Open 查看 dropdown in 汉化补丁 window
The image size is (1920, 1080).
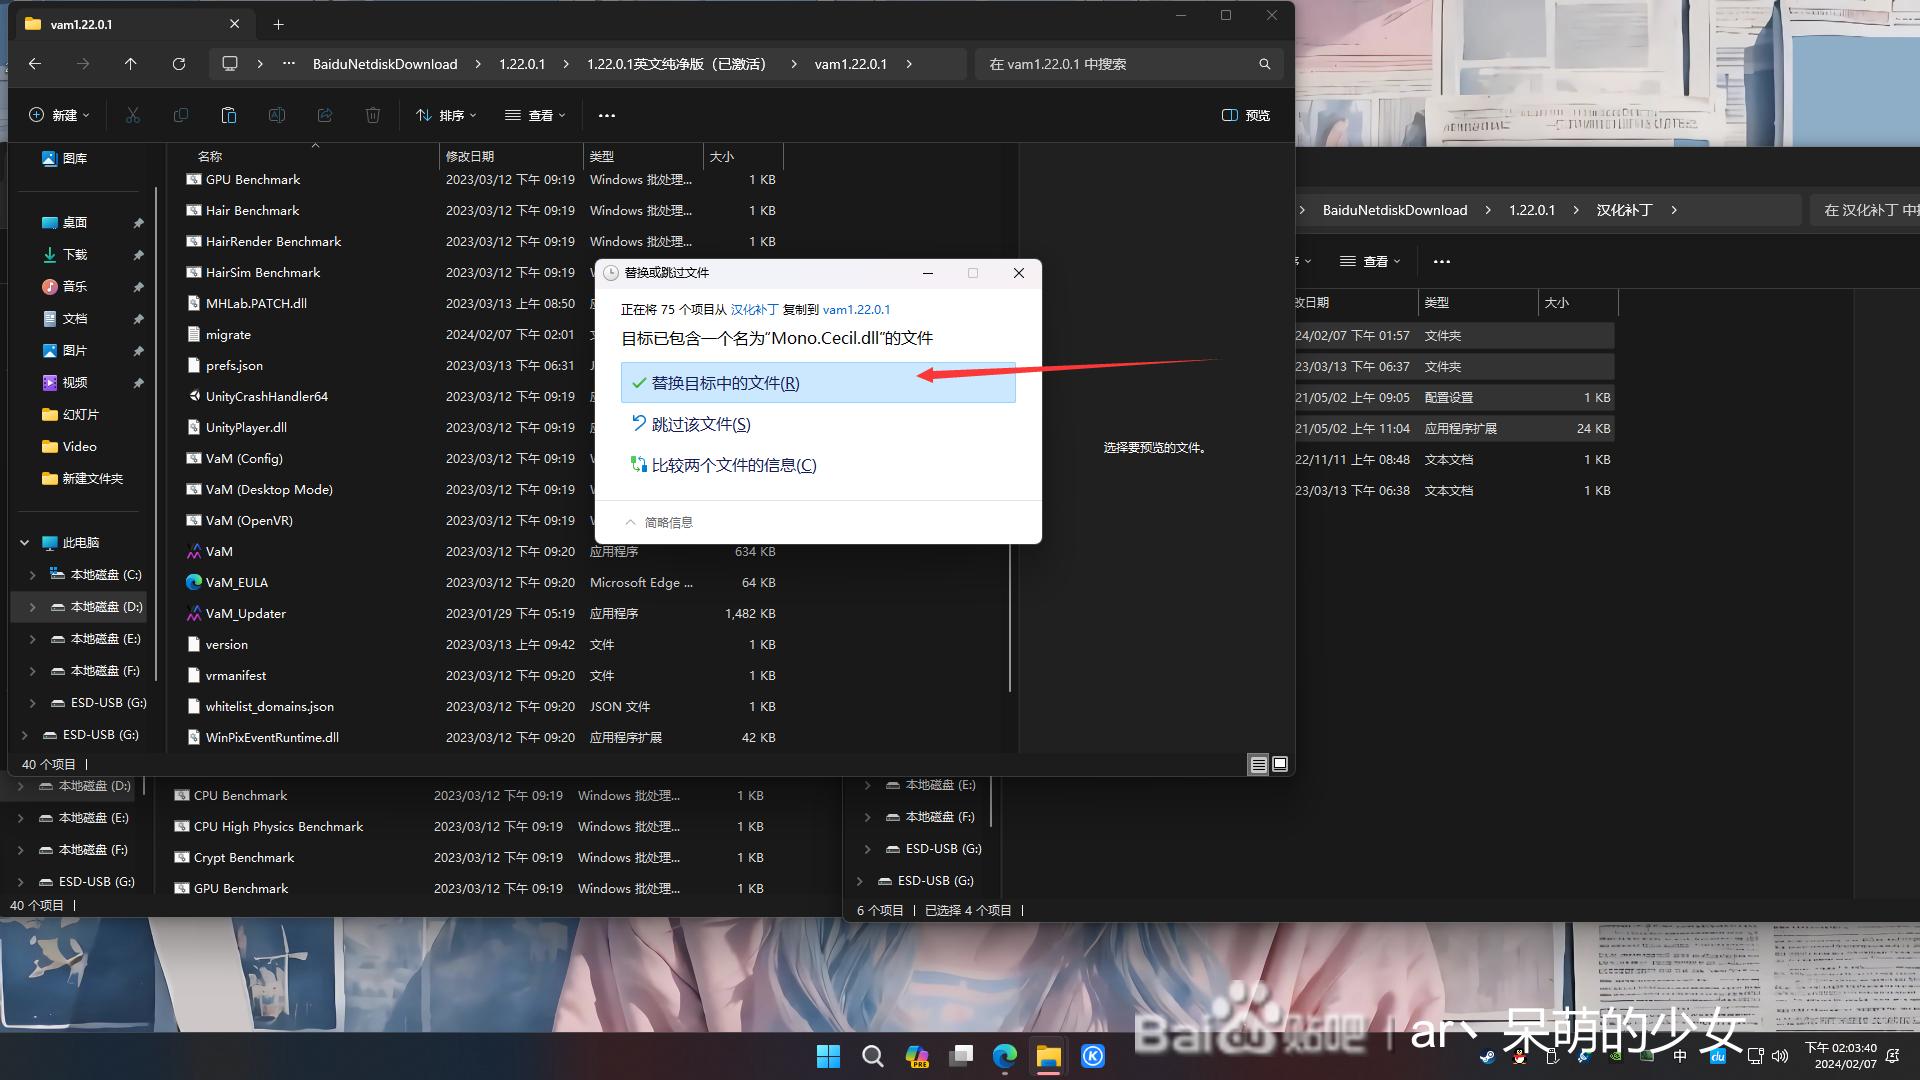[x=1370, y=261]
